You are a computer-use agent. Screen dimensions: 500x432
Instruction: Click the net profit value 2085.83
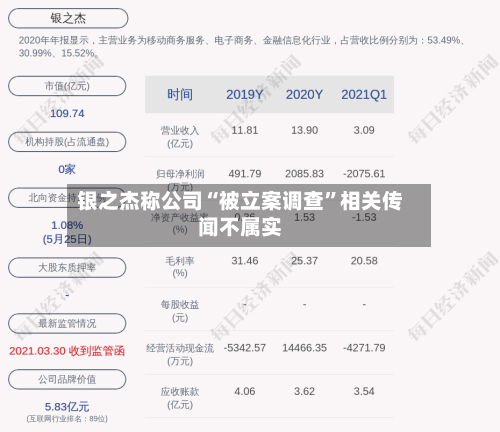(x=304, y=174)
